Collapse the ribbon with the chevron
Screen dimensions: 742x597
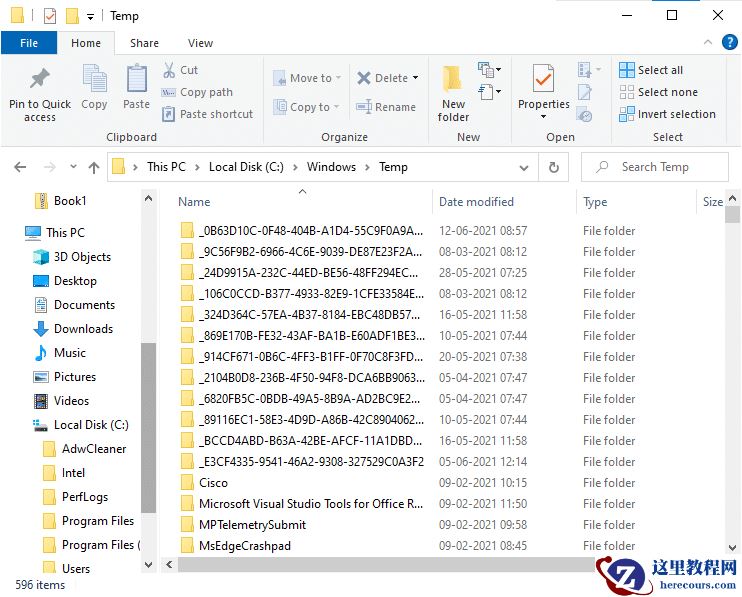point(708,42)
